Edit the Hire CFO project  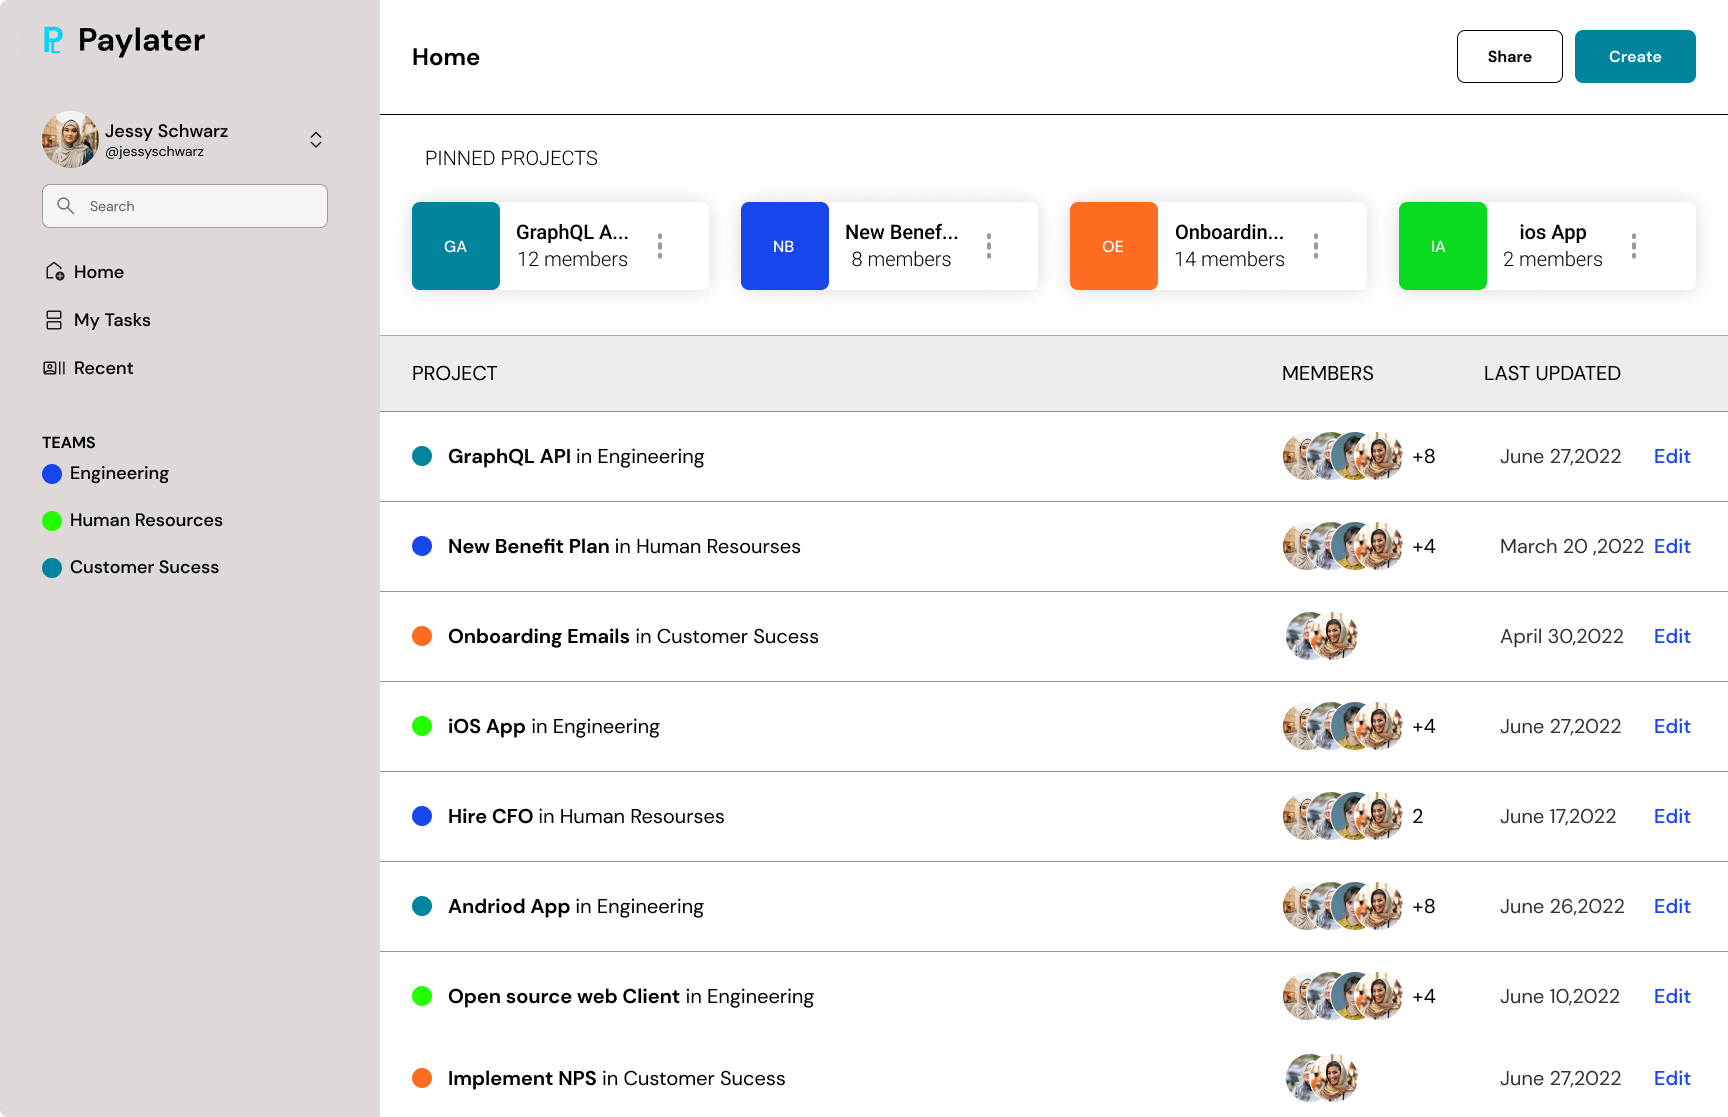point(1671,816)
